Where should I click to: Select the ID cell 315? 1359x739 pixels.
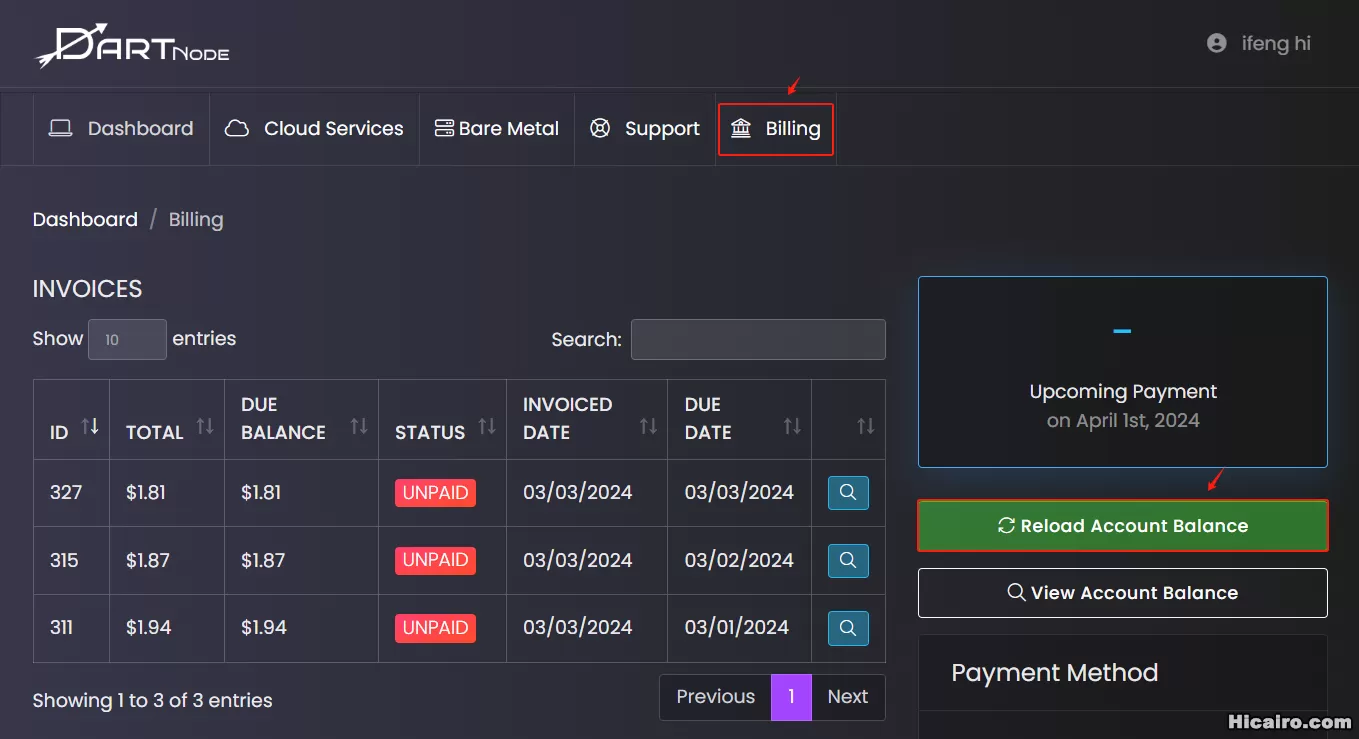coord(71,561)
